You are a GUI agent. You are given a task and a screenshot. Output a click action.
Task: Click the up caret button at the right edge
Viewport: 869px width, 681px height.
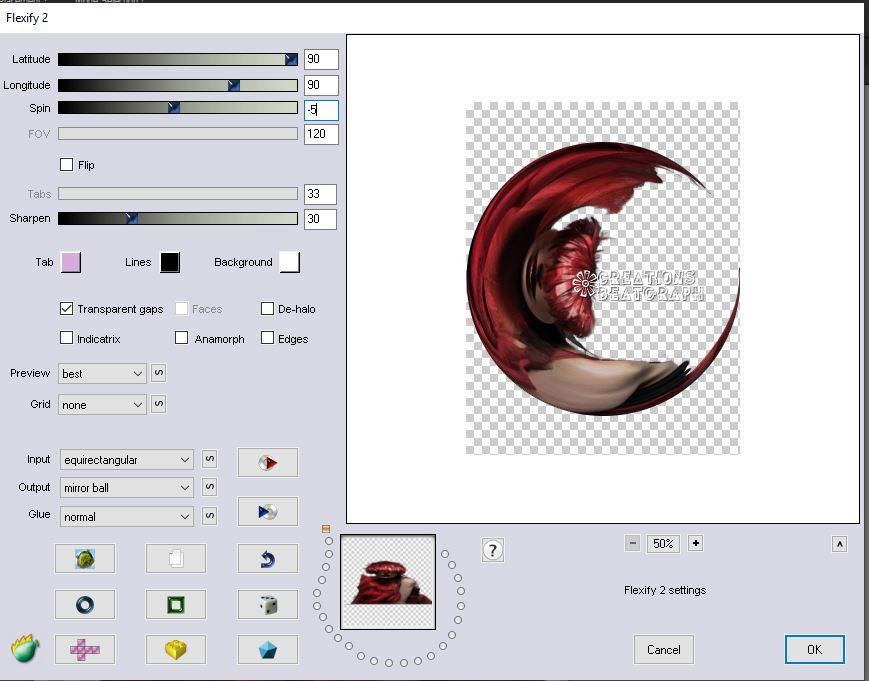(x=839, y=544)
